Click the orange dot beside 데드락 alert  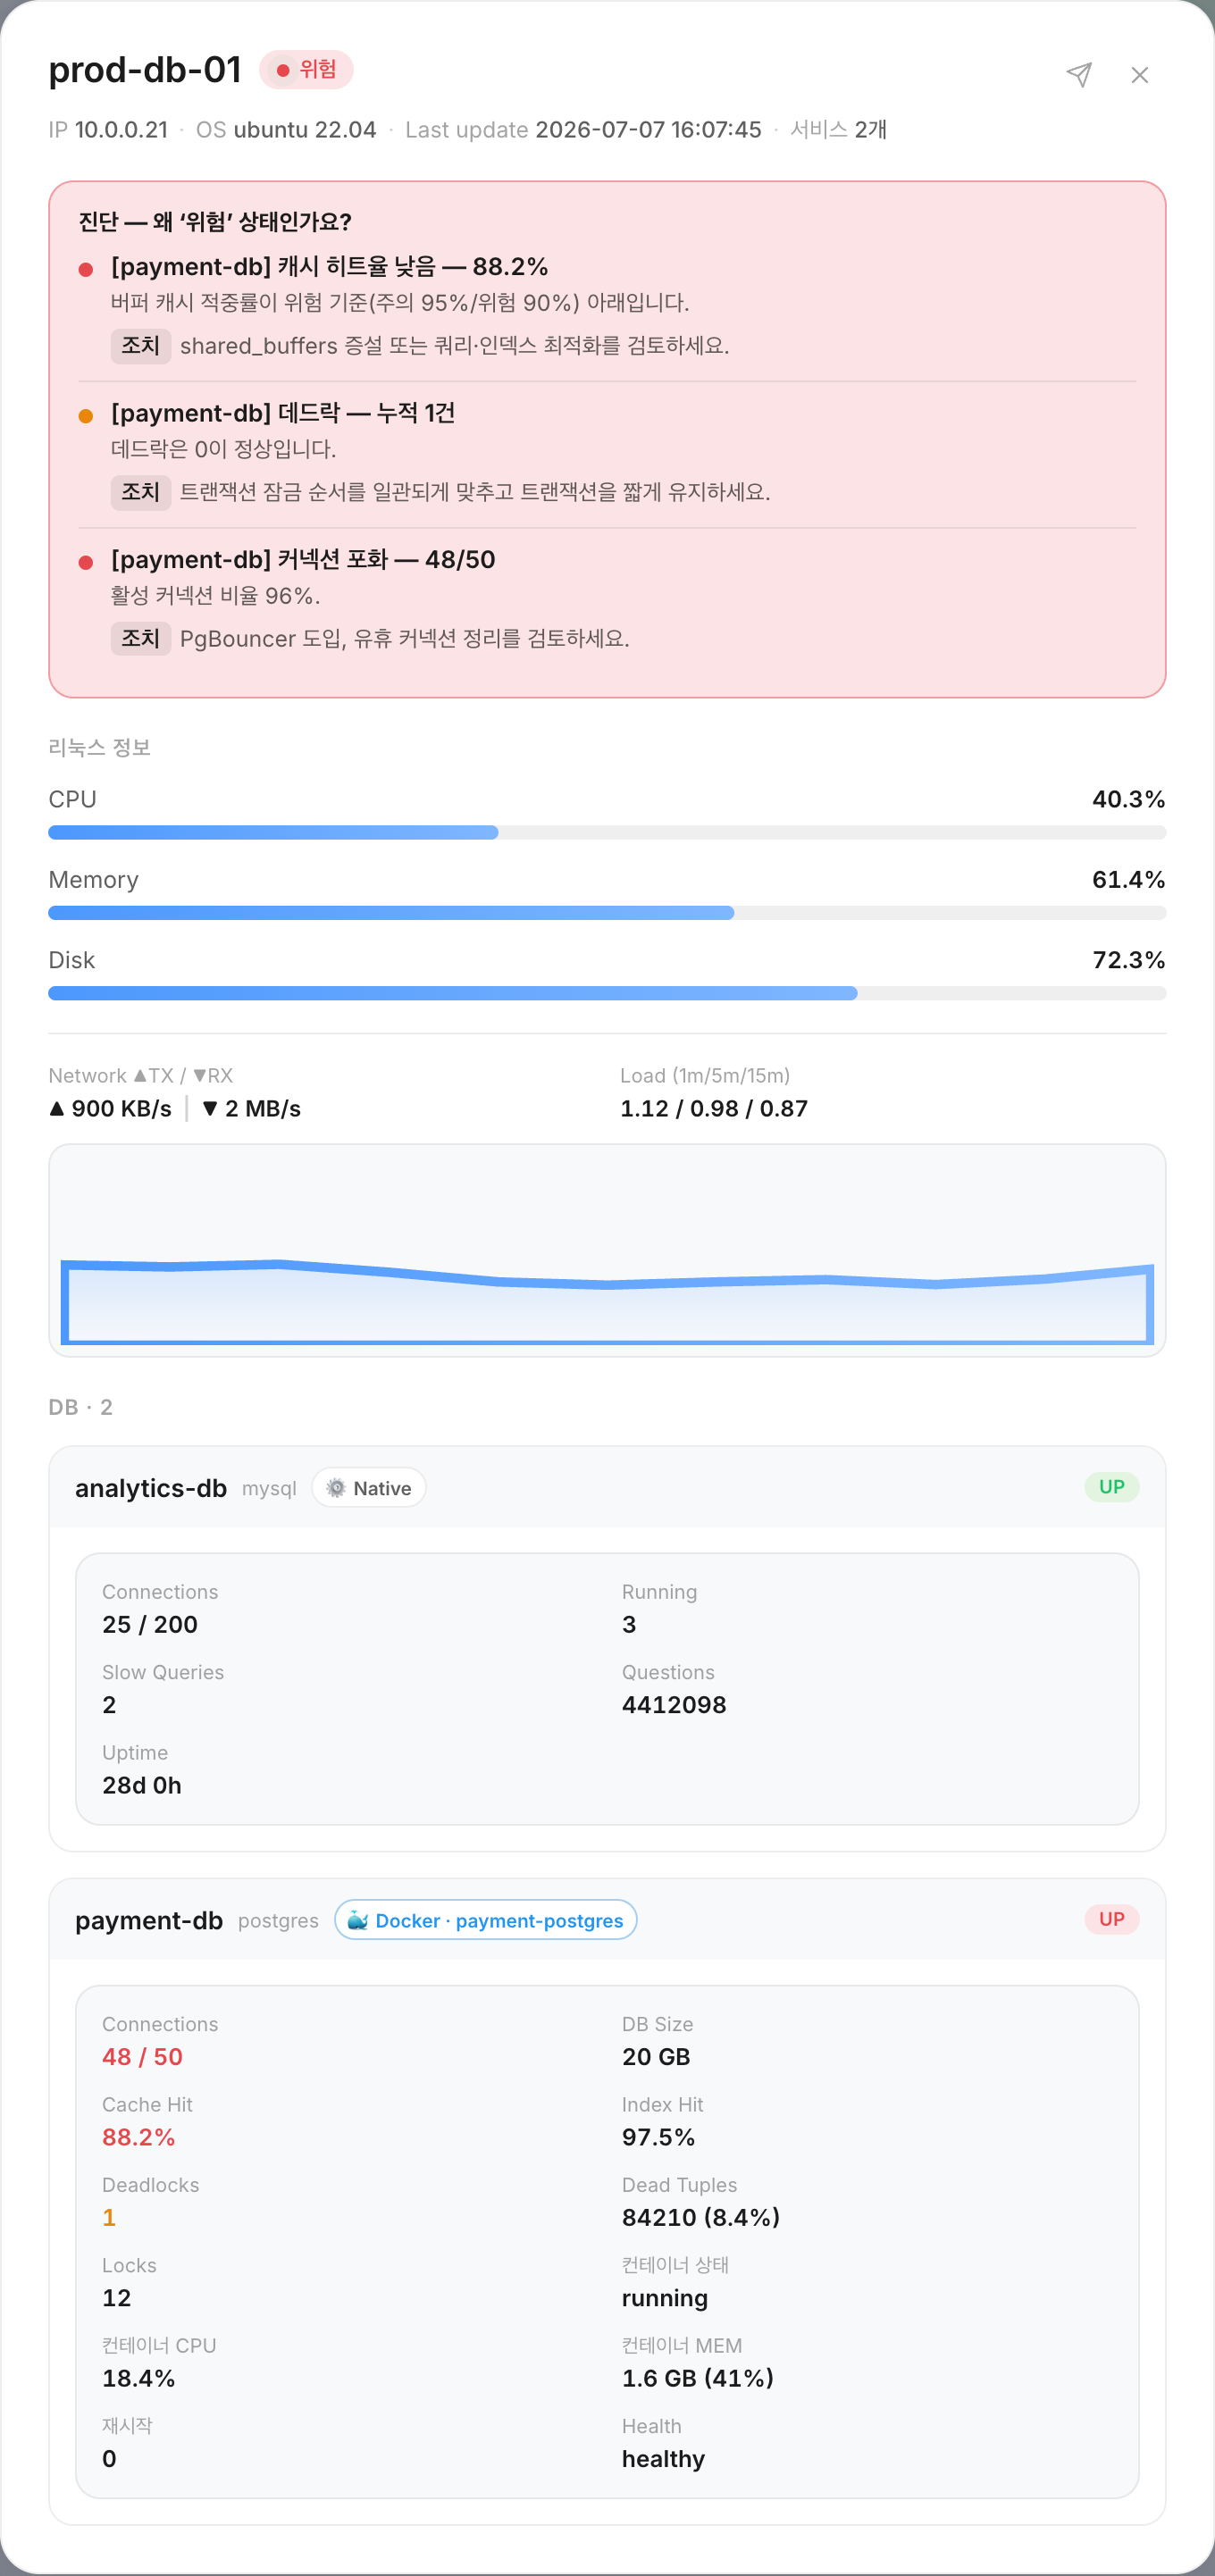(x=86, y=416)
